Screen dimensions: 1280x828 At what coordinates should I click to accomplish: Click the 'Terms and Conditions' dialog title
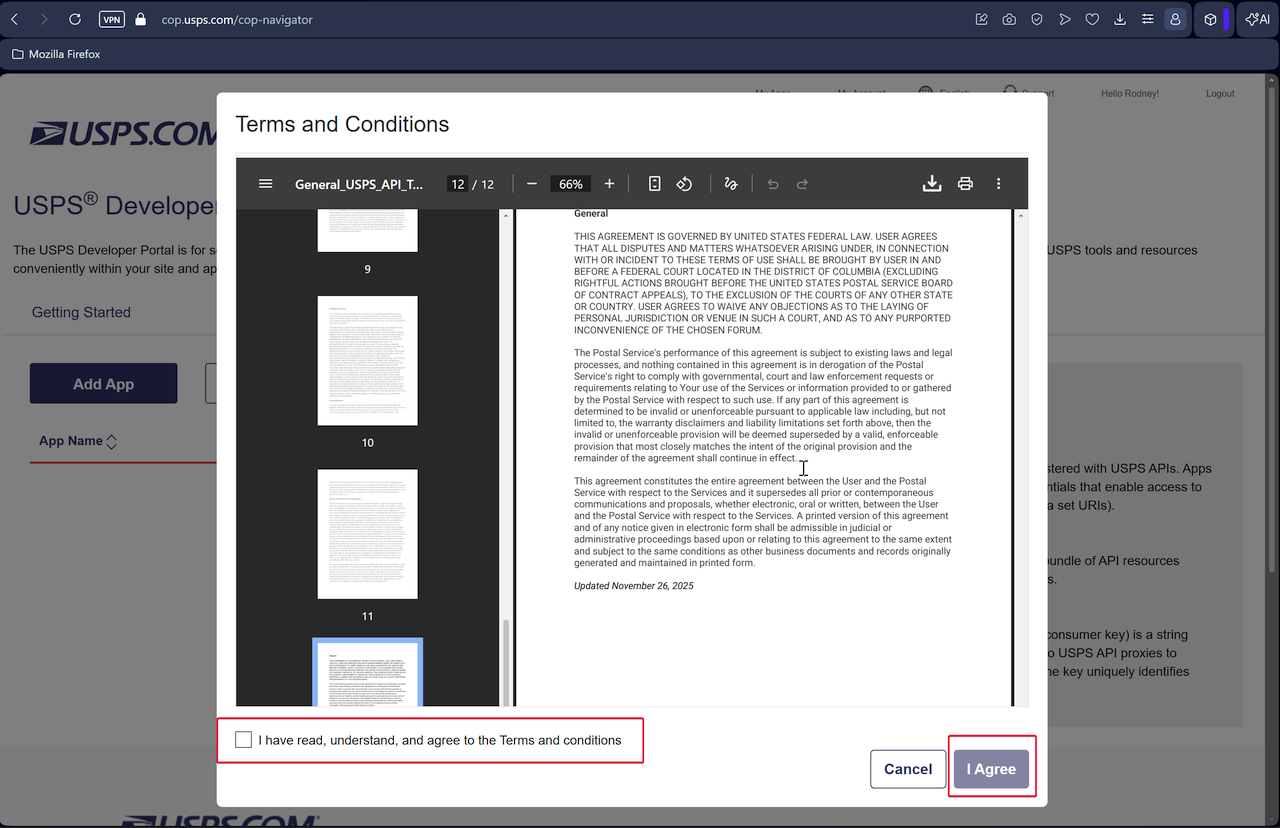tap(342, 124)
